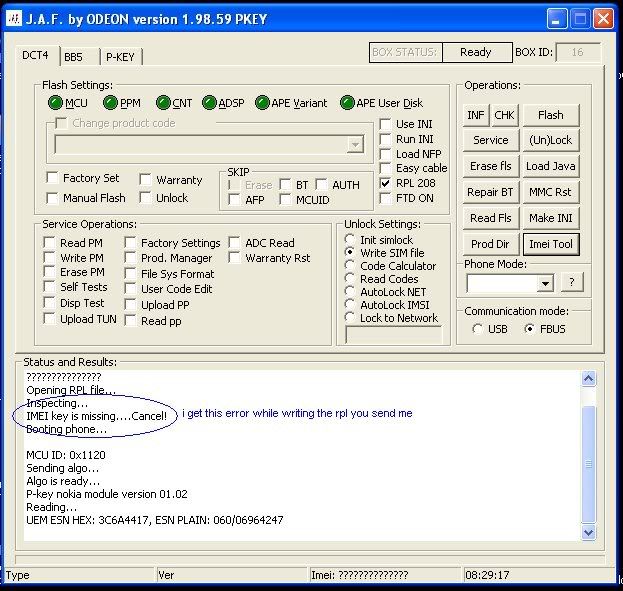Check Read PM service operation
The image size is (623, 591).
click(x=49, y=242)
